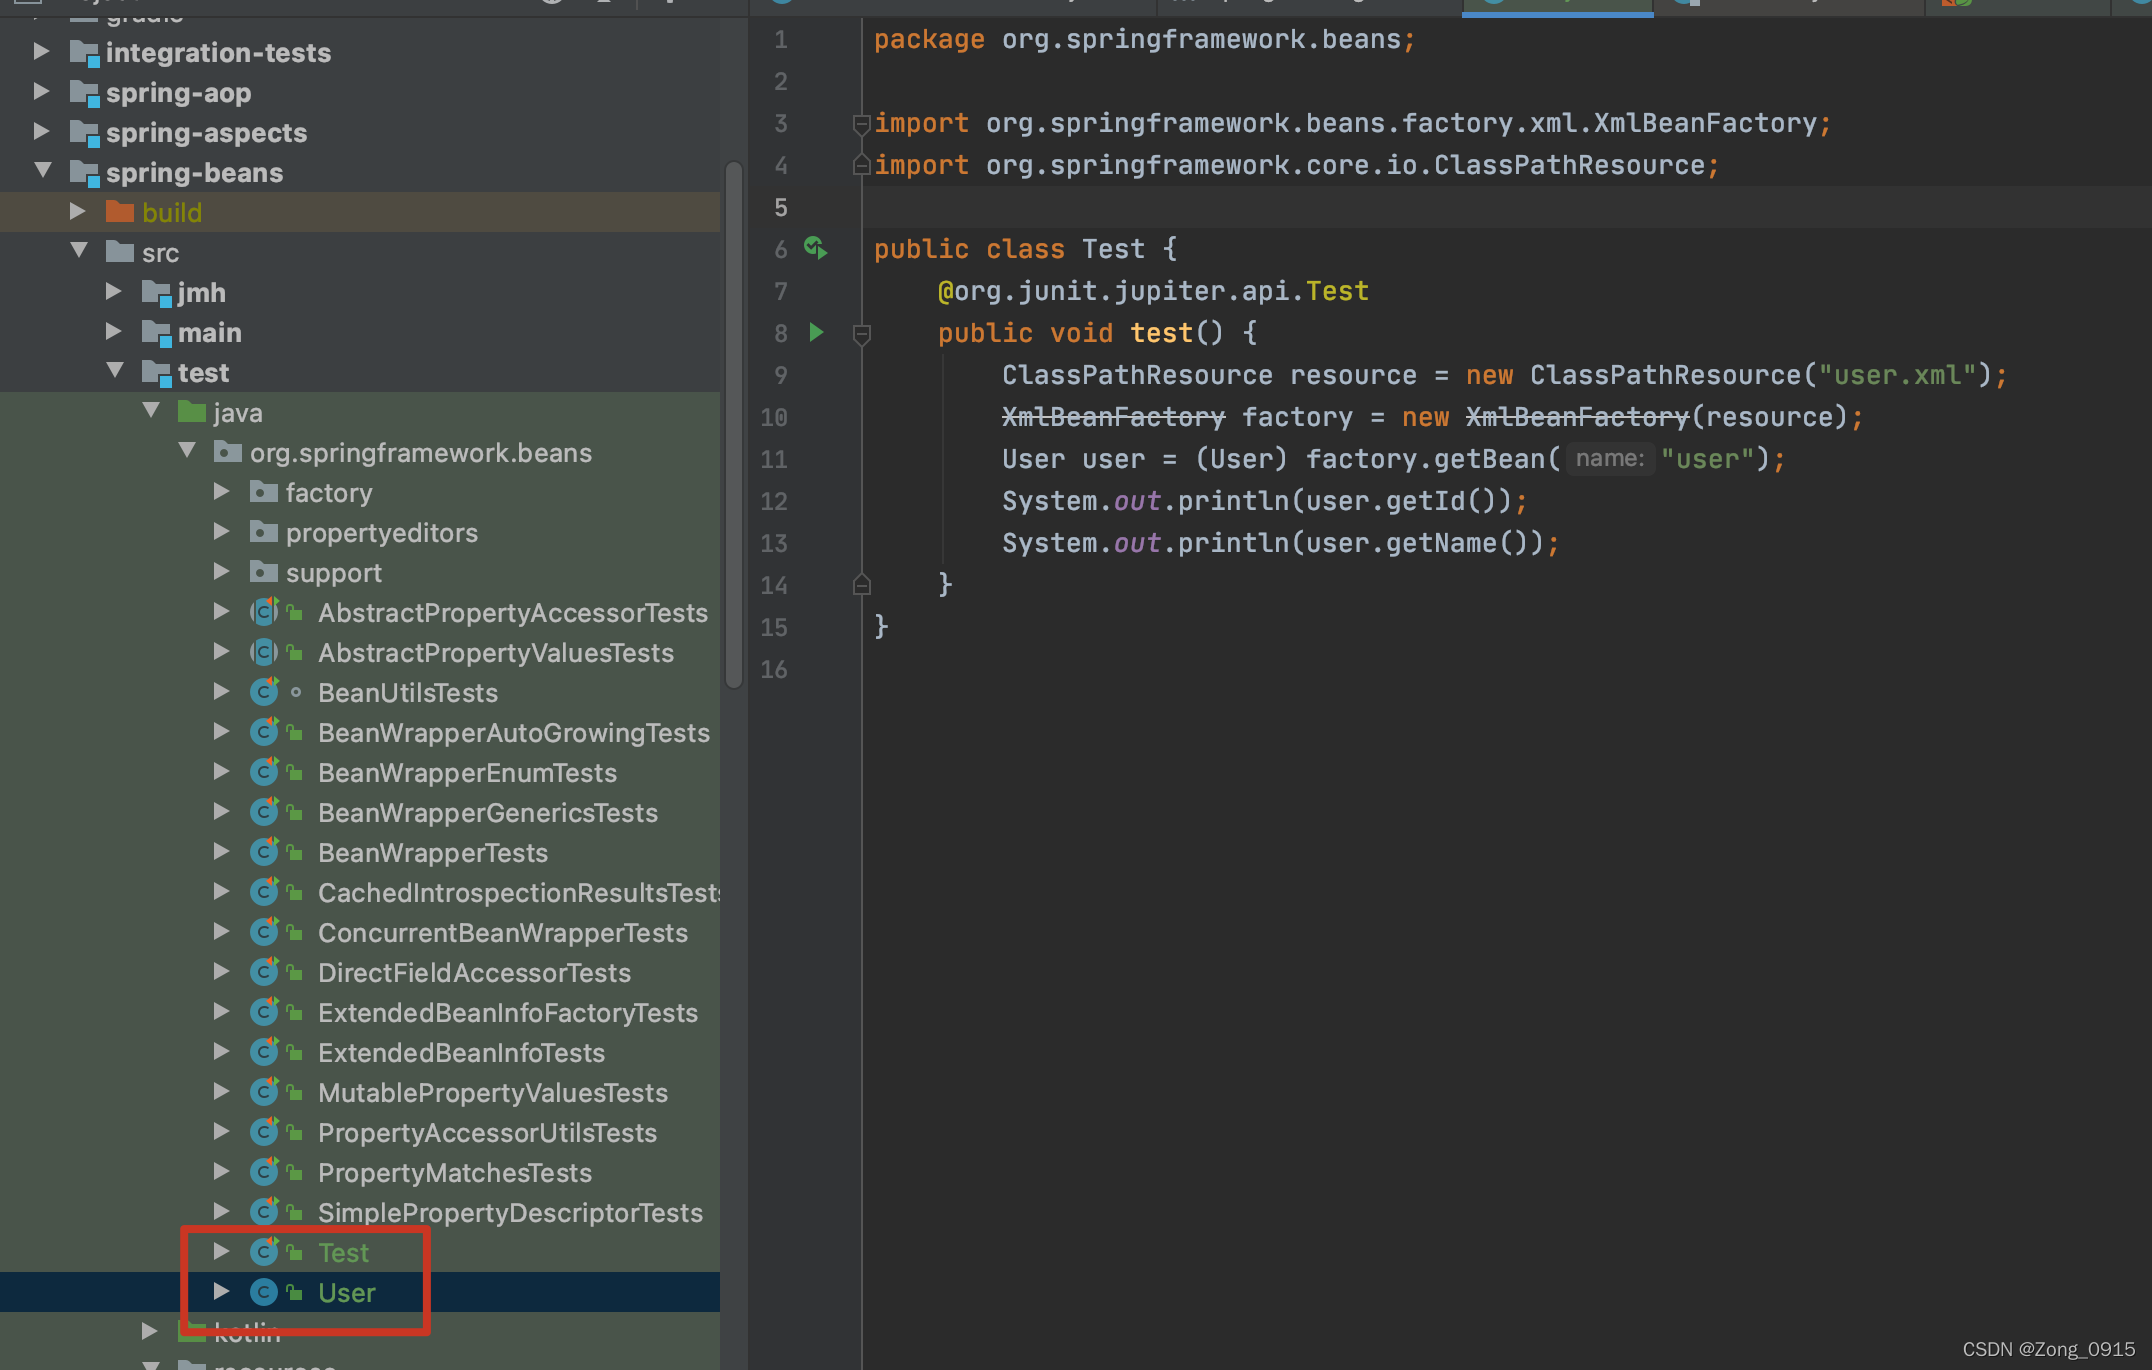Select BeanWrapperGenericsTests in project tree

(488, 812)
